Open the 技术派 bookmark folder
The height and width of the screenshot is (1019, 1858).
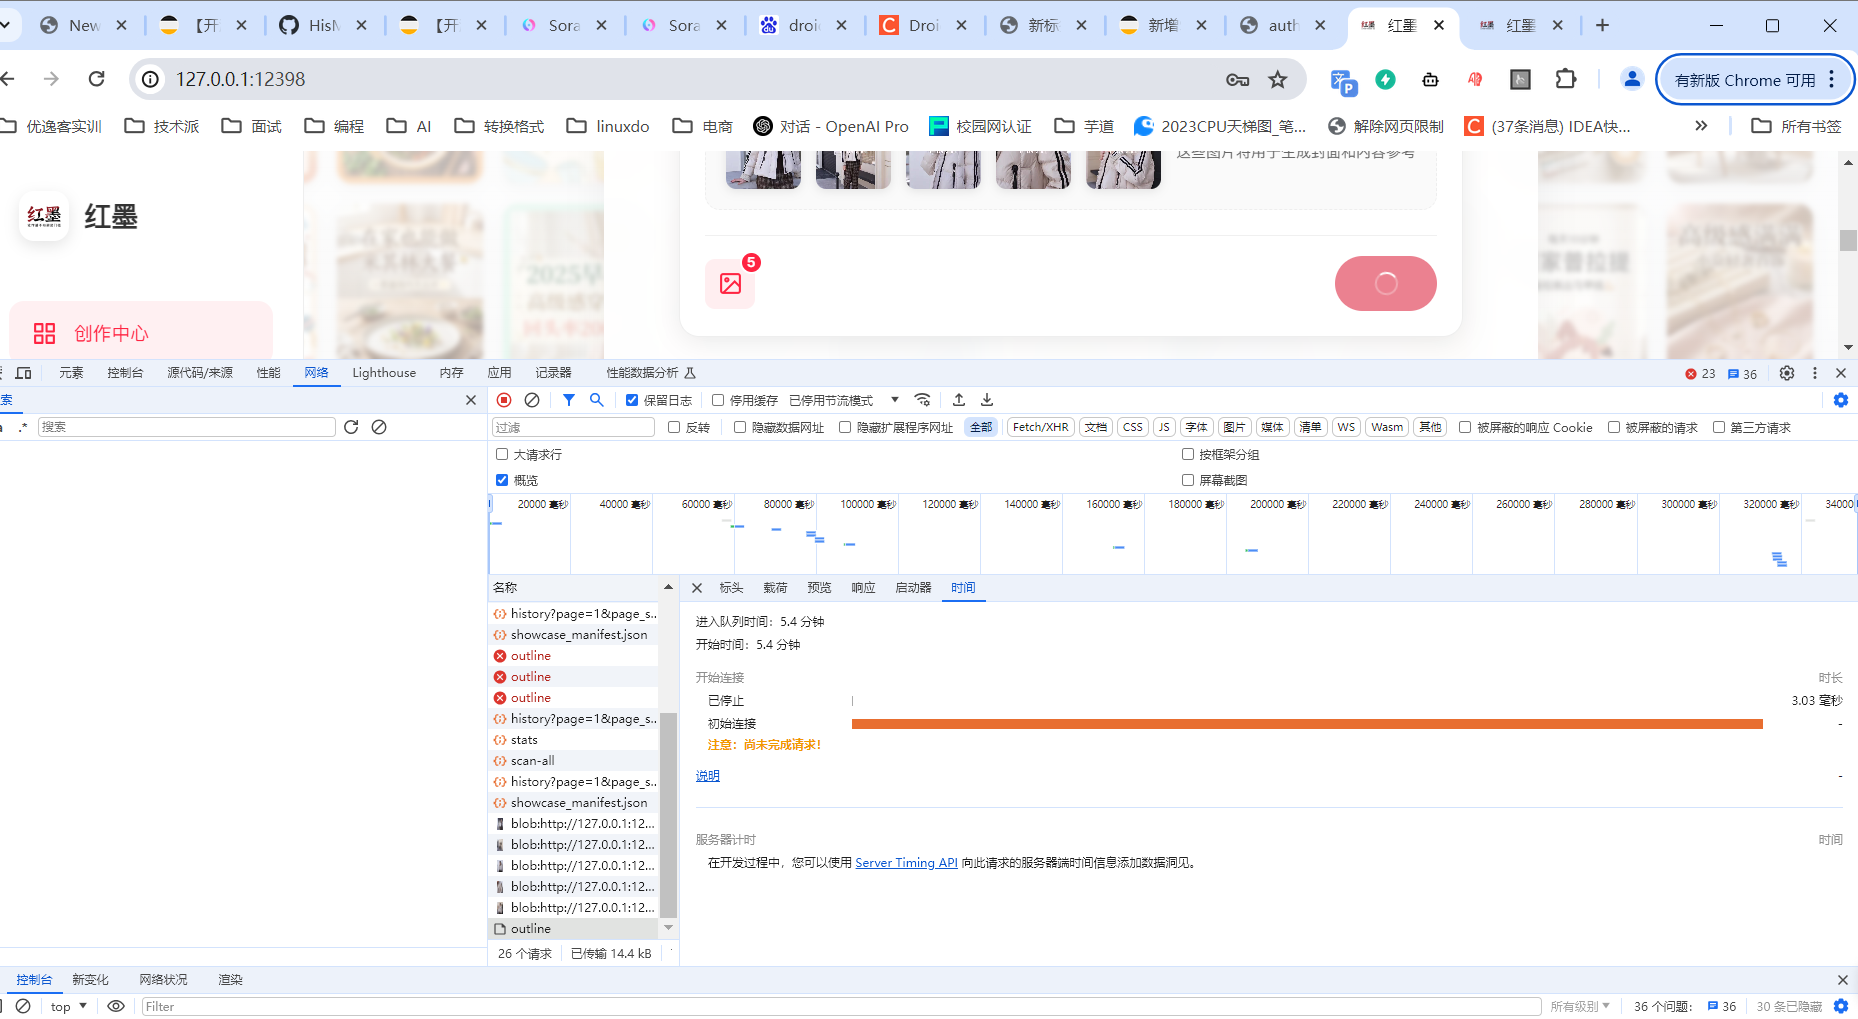[x=162, y=126]
